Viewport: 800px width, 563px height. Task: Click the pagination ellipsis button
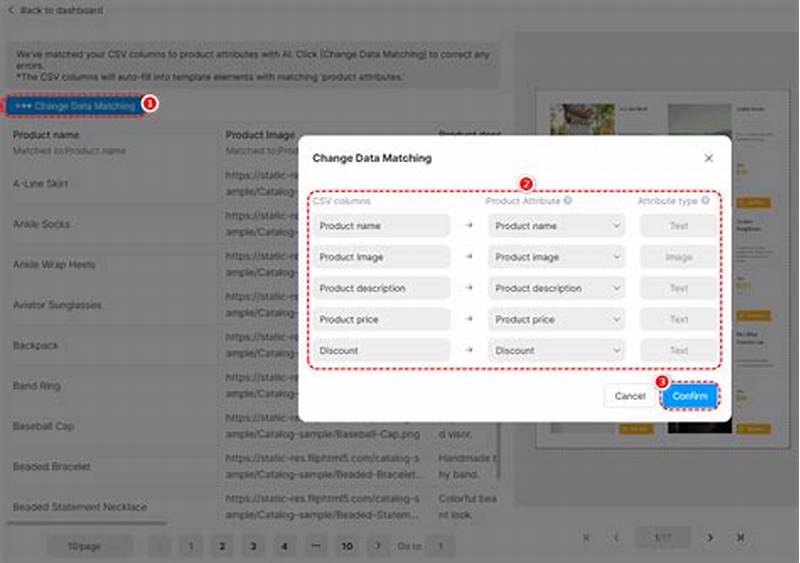(316, 546)
